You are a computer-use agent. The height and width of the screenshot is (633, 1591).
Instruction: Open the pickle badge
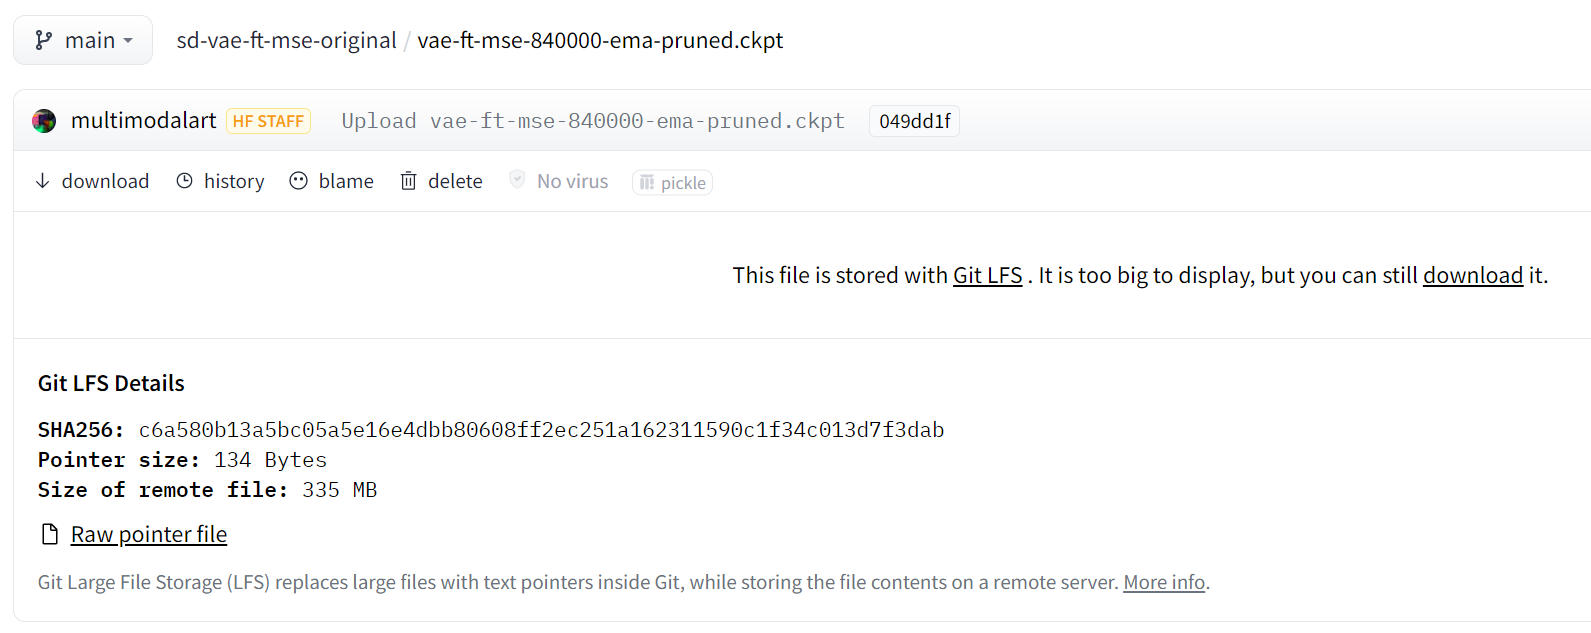pyautogui.click(x=672, y=182)
